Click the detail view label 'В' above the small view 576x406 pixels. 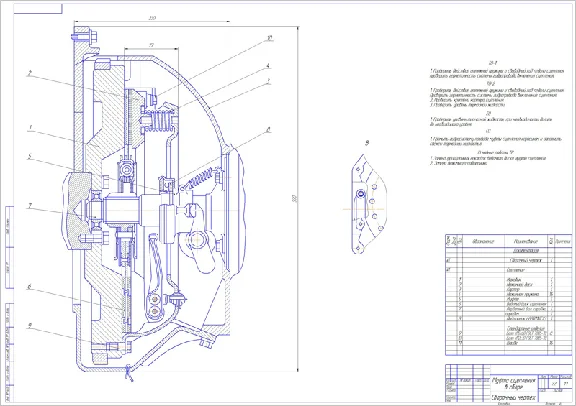point(367,143)
